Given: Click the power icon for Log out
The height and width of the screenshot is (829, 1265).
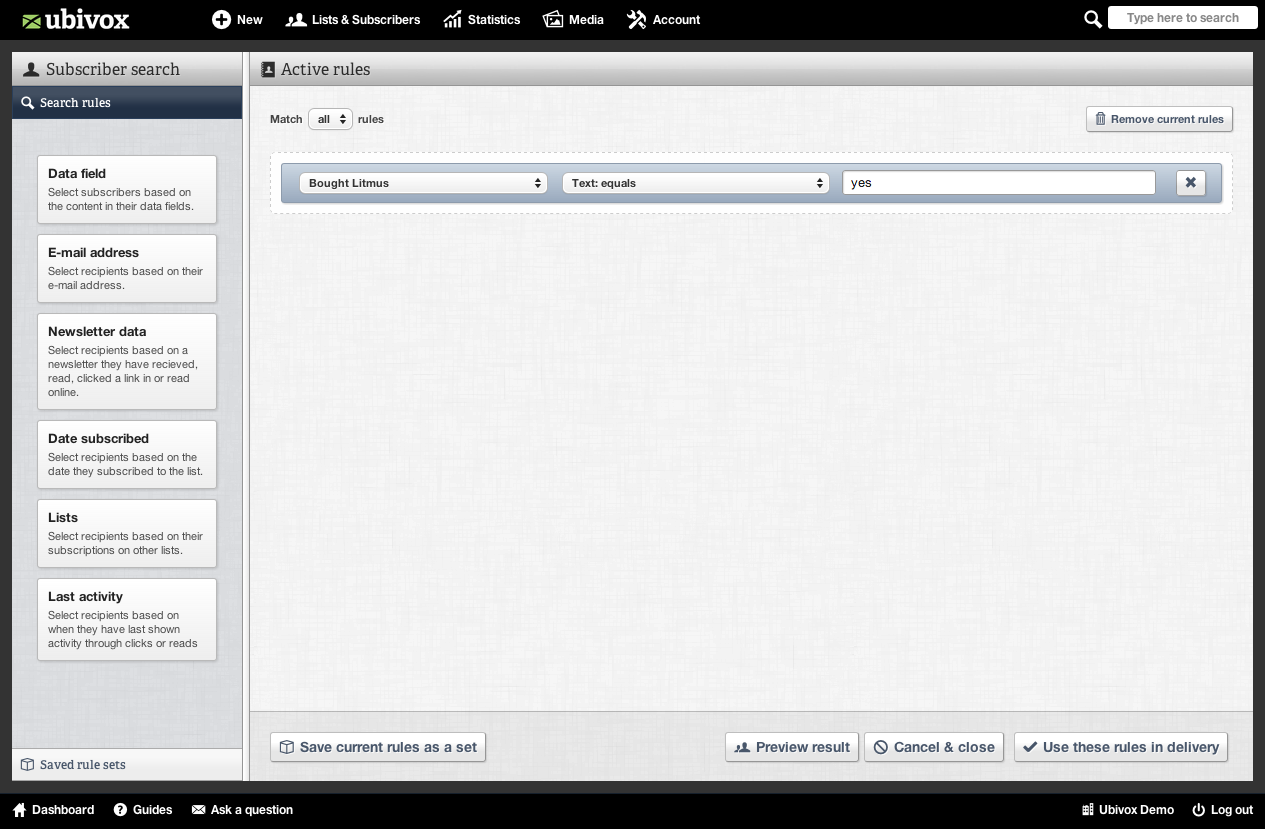Looking at the screenshot, I should pos(1199,810).
